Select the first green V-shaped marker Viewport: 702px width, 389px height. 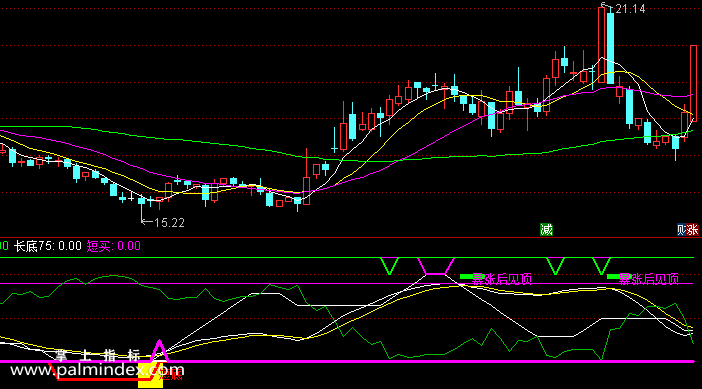point(390,266)
